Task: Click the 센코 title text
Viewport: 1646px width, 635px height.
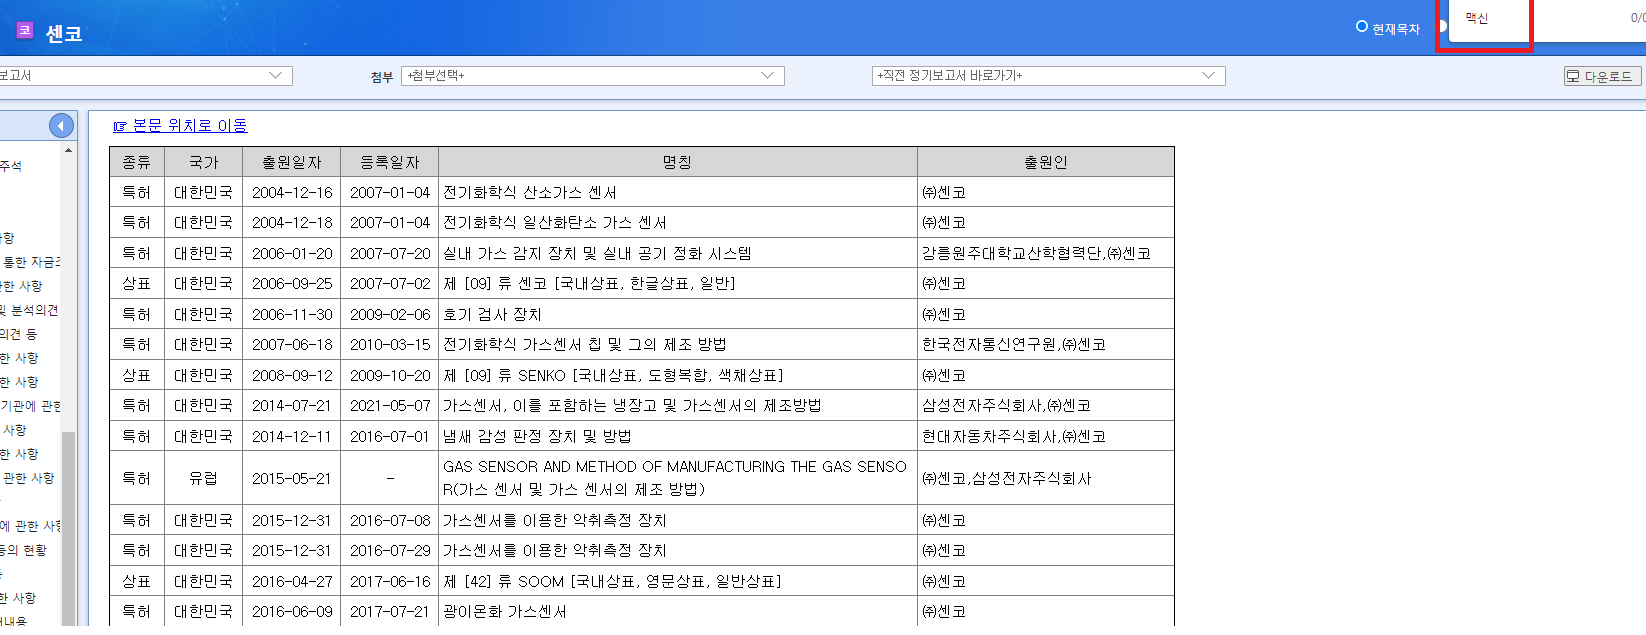Action: tap(64, 33)
